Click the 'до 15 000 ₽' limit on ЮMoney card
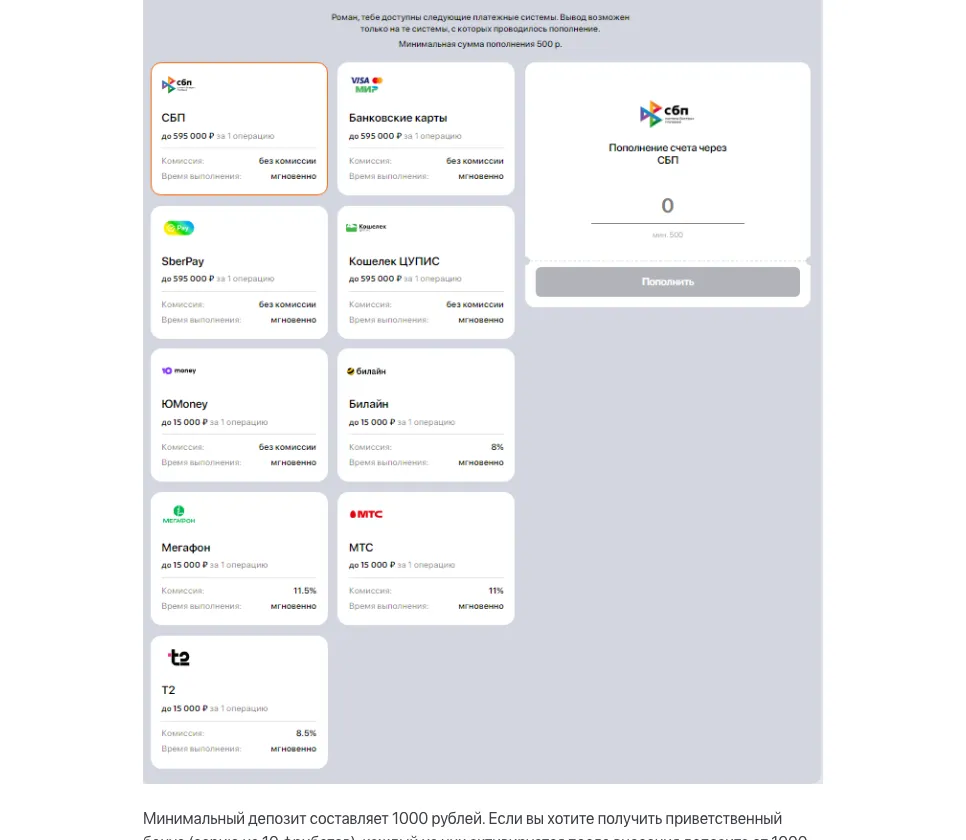 [184, 422]
